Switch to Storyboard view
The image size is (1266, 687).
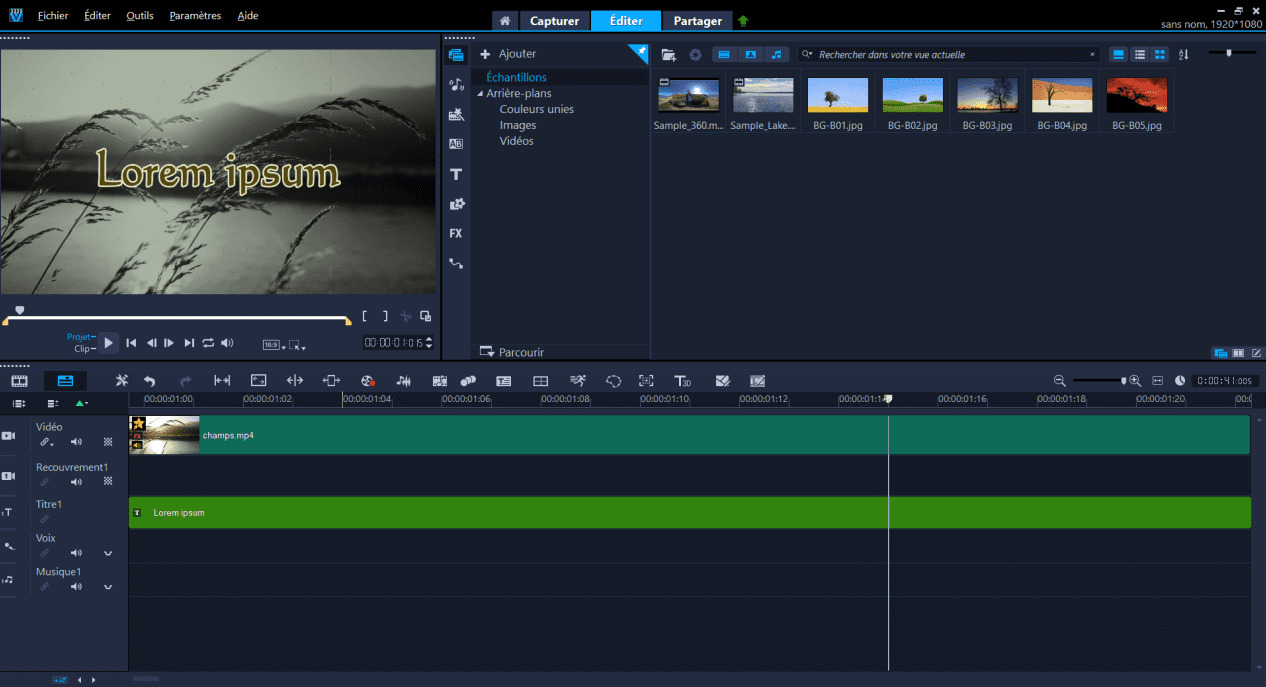(x=19, y=381)
